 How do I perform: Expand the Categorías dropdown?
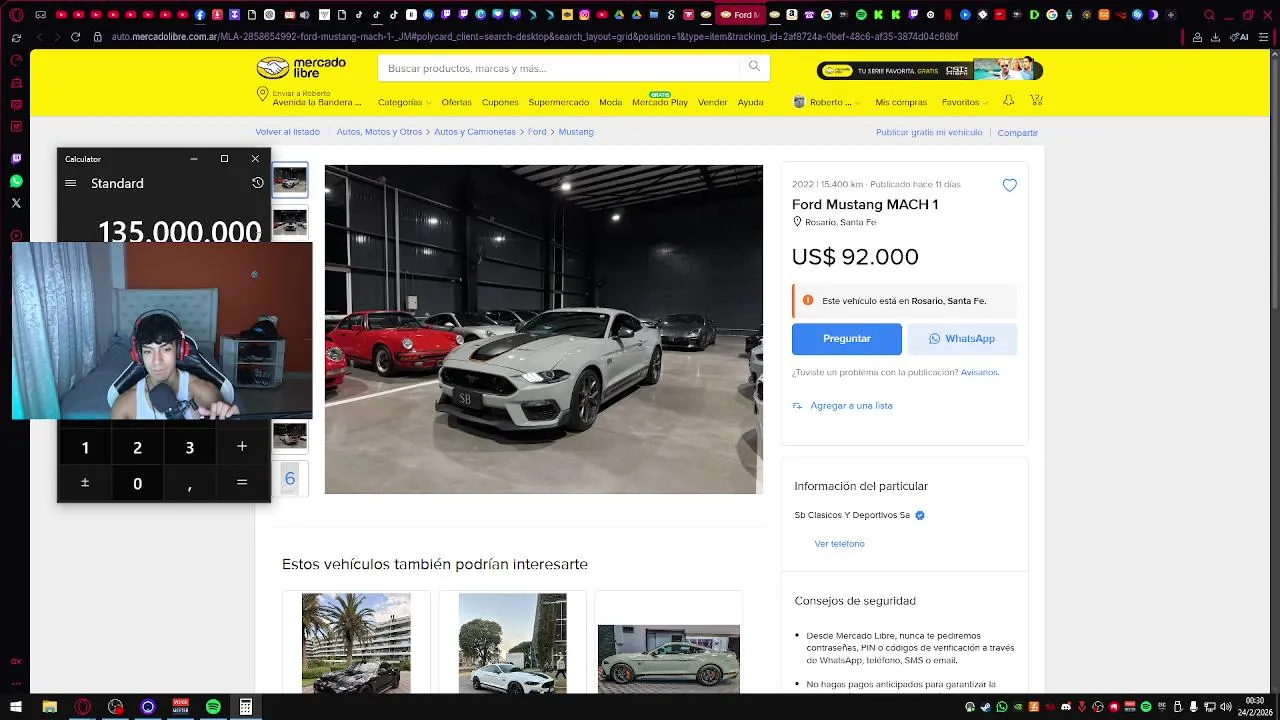[x=404, y=102]
